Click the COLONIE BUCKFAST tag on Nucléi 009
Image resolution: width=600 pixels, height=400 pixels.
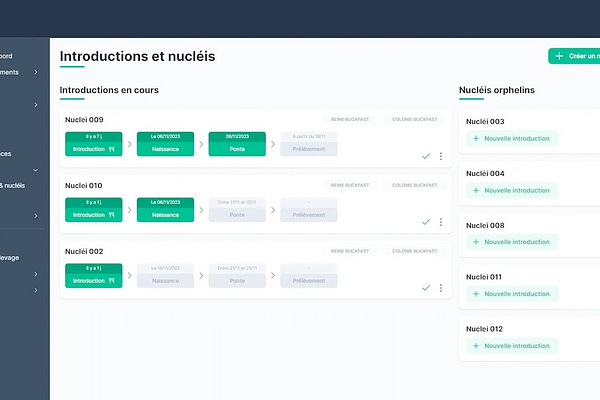[x=414, y=119]
